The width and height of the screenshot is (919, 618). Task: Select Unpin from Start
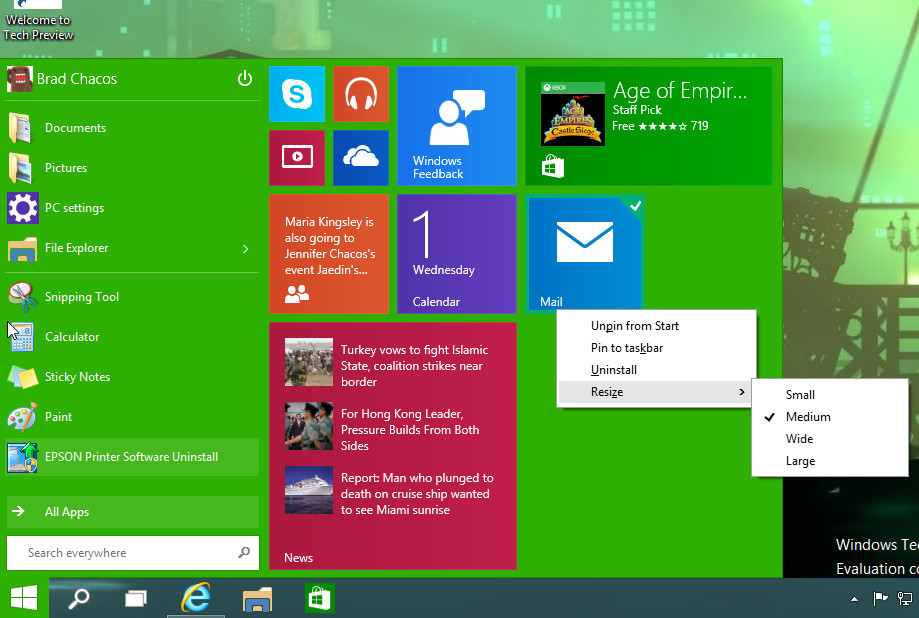635,326
